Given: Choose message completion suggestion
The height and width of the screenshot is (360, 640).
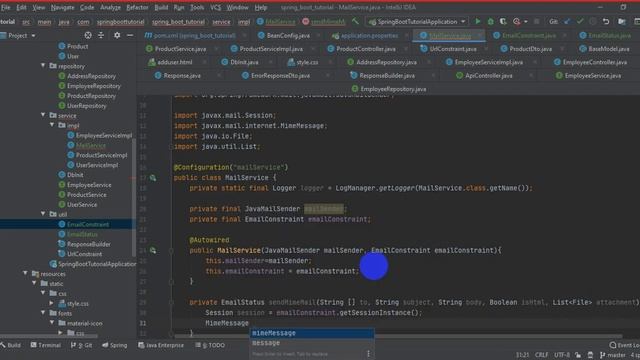Looking at the screenshot, I should click(312, 343).
